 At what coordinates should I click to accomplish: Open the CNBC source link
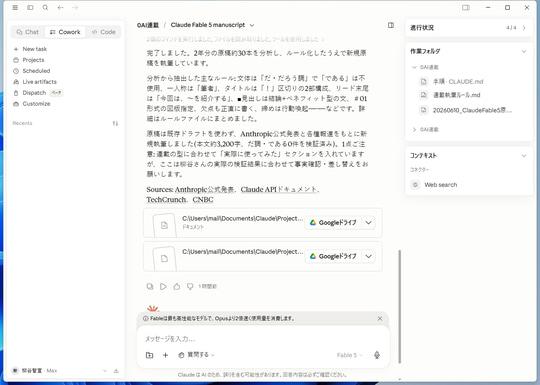point(203,200)
